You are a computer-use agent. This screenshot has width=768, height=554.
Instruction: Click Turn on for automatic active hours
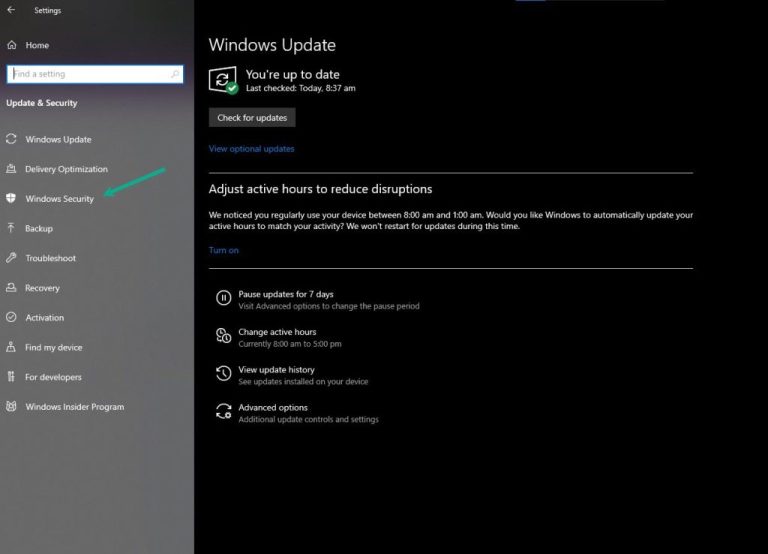click(x=224, y=250)
